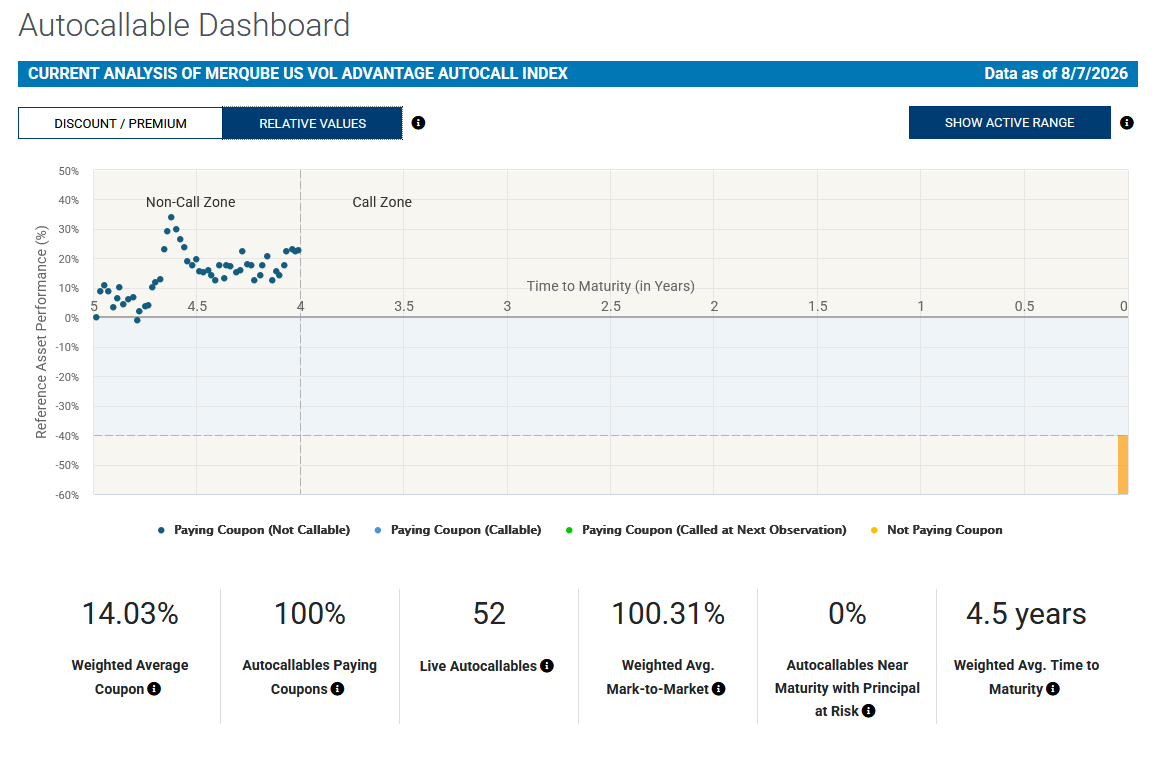Click the dark blue Not Callable legend dot
This screenshot has height=762, width=1162.
click(161, 531)
